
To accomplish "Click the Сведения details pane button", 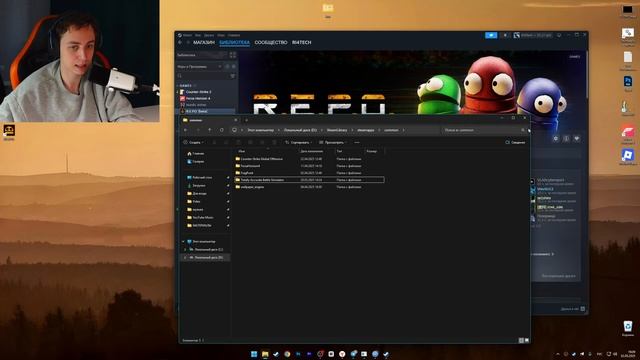I will tap(515, 142).
